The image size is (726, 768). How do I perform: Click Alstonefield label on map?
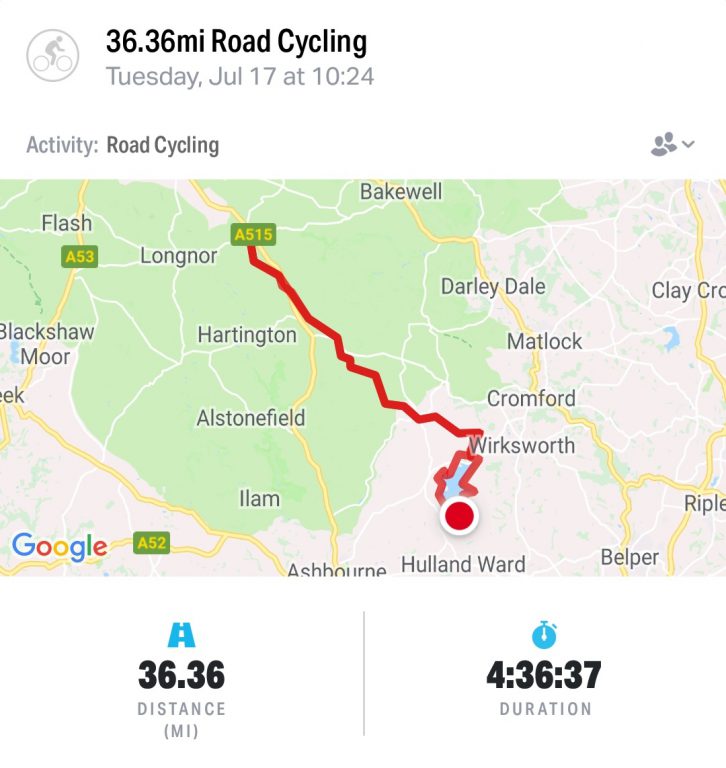pos(251,417)
